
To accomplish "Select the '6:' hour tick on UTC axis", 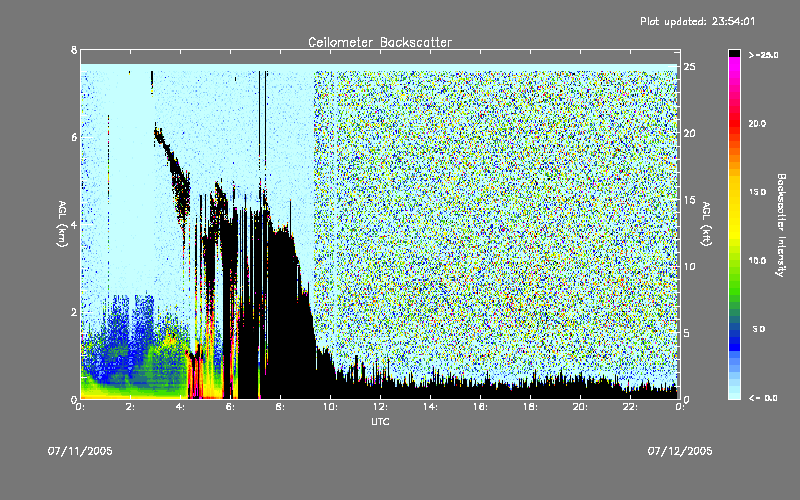I will click(230, 407).
